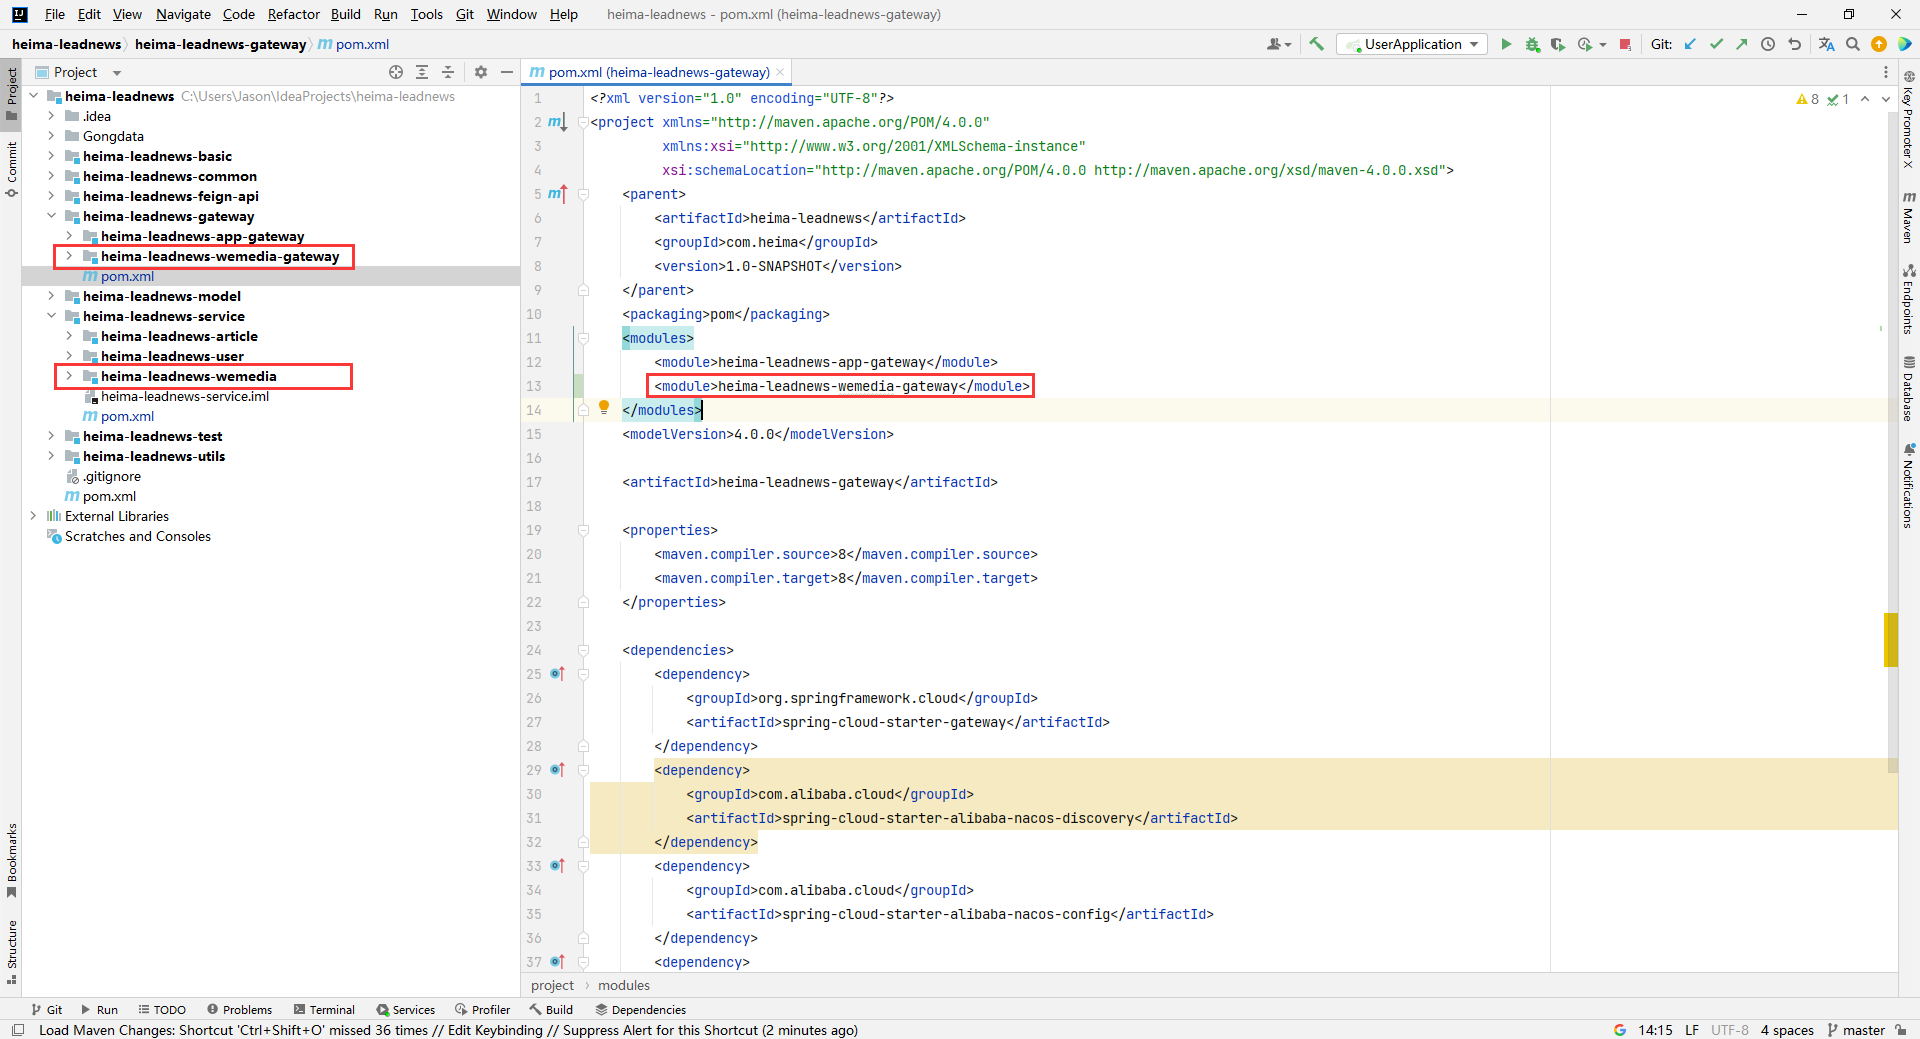Start debugging with the bug icon
The width and height of the screenshot is (1920, 1039).
tap(1532, 44)
